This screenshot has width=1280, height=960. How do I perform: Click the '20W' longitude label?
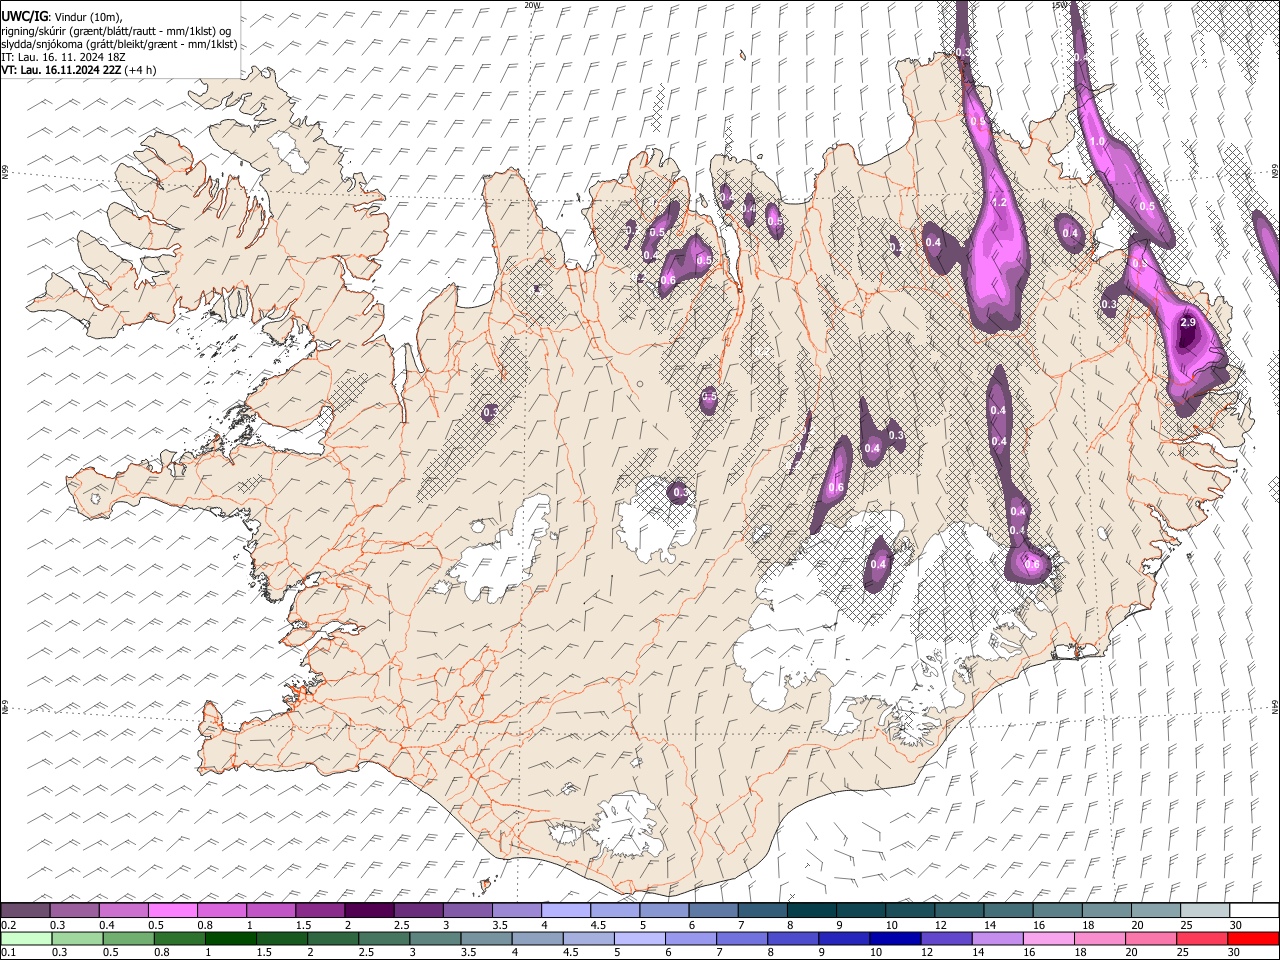[532, 5]
